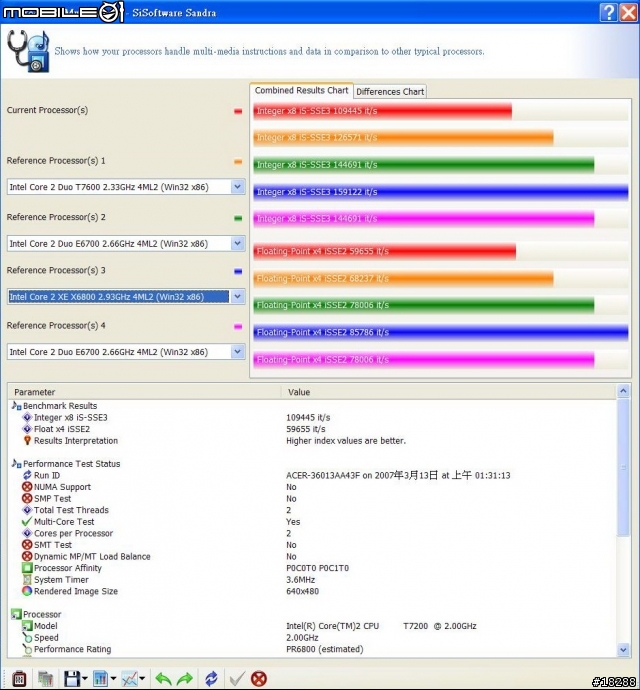
Task: Close the SiSoftware Sandra window
Action: (x=628, y=12)
